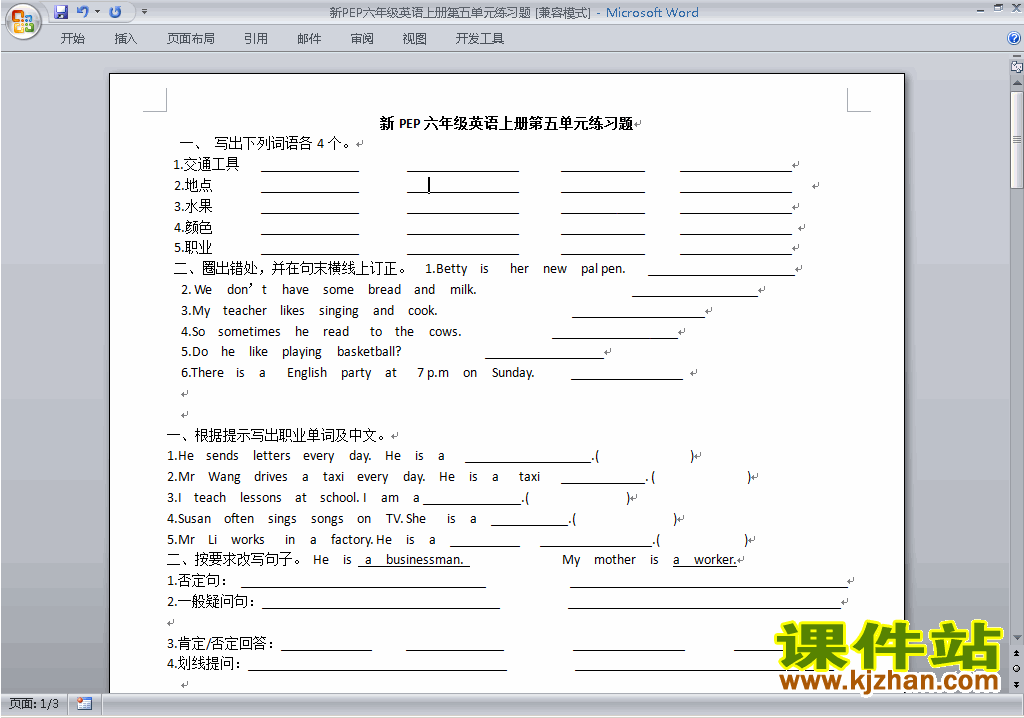Screen dimensions: 1024x718
Task: Click the text 写出下列词语各 4 个
Action: point(281,143)
